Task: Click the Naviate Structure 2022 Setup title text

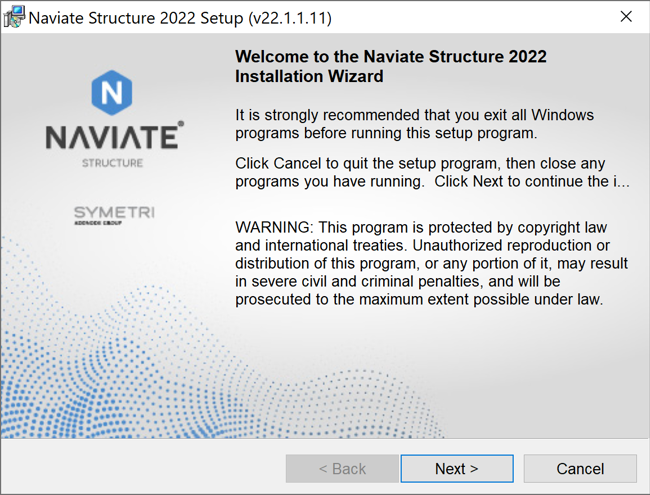Action: point(136,18)
